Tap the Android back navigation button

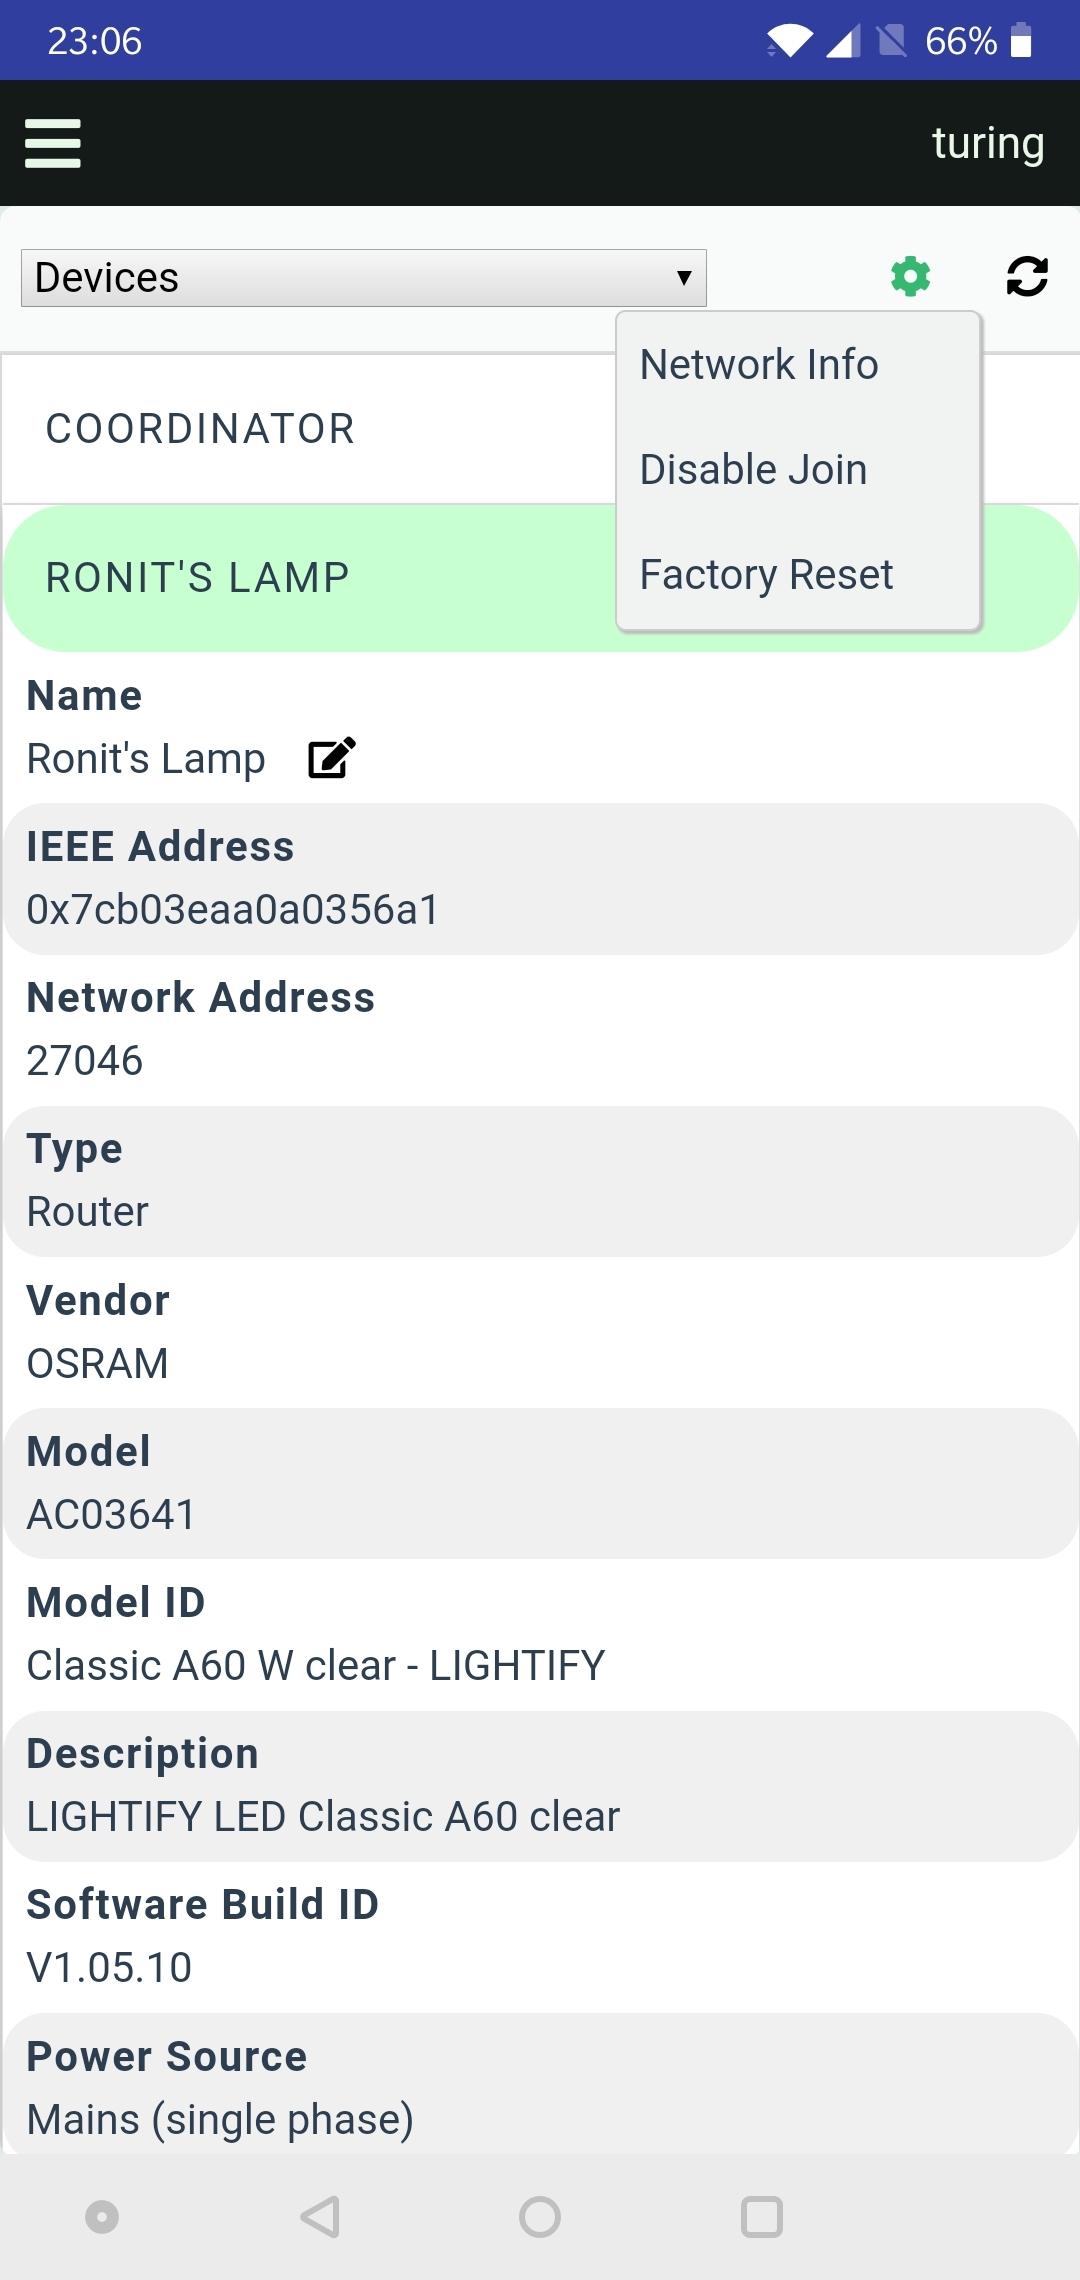320,2216
